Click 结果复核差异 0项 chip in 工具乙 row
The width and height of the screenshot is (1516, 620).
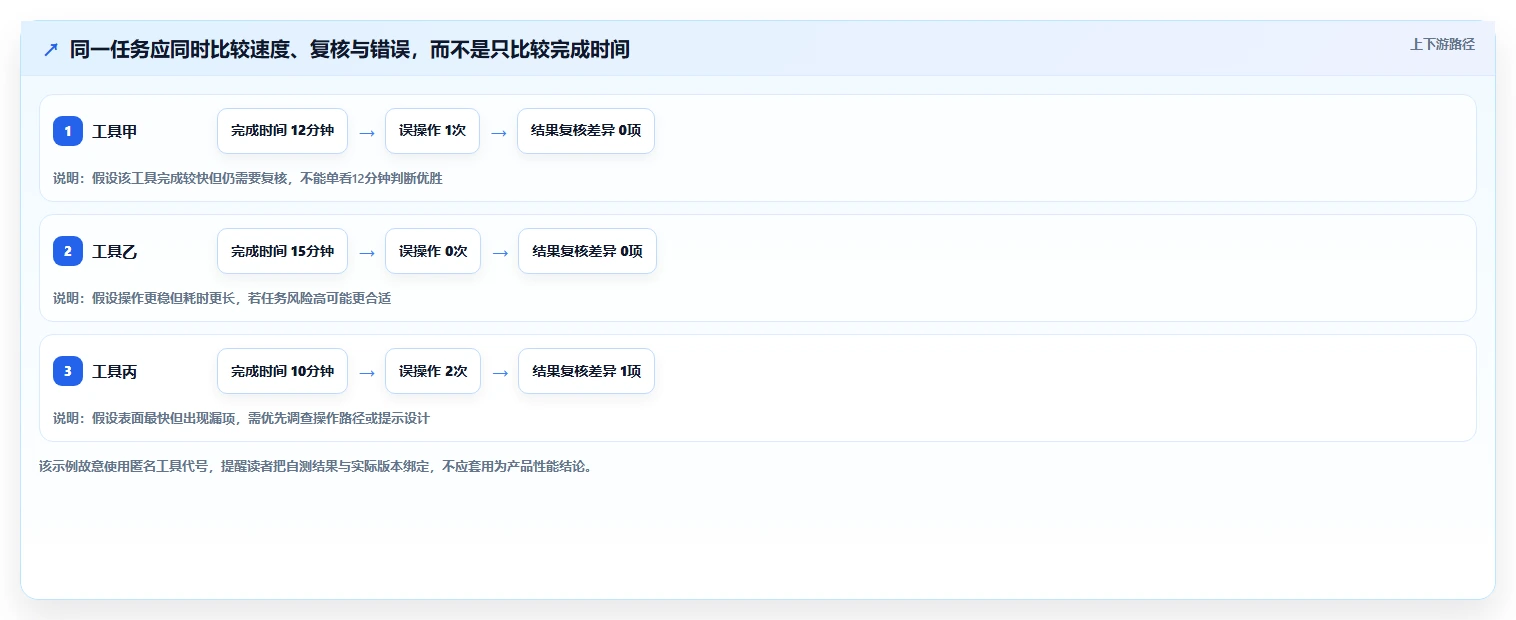[587, 251]
